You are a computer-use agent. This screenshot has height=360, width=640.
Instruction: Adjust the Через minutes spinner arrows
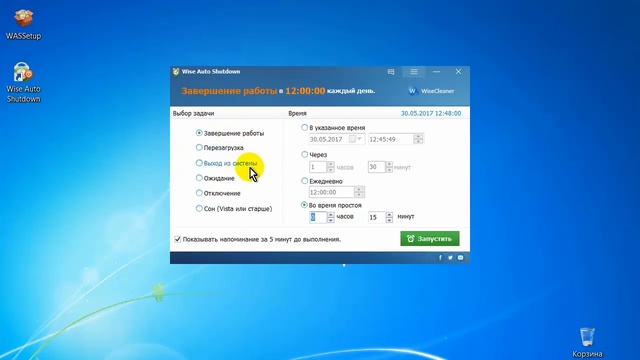point(389,167)
